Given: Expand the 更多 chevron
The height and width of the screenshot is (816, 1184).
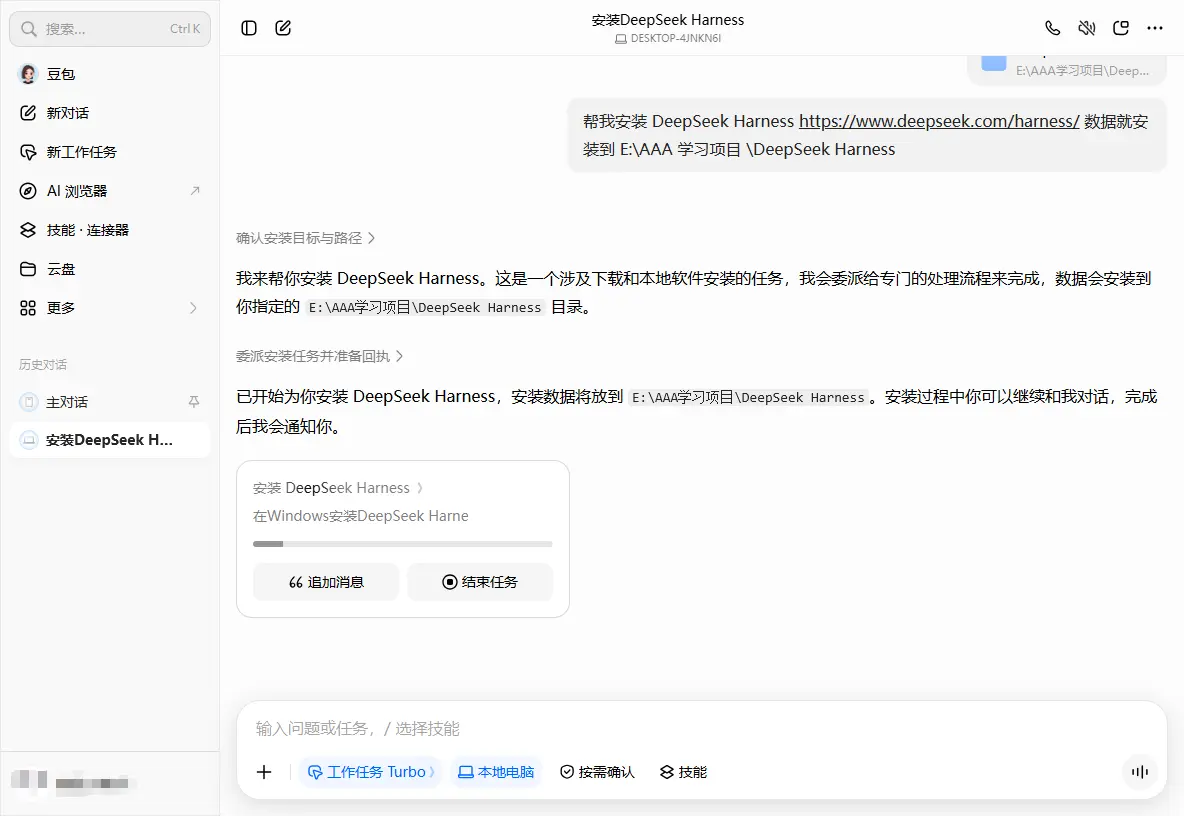Looking at the screenshot, I should pos(193,308).
